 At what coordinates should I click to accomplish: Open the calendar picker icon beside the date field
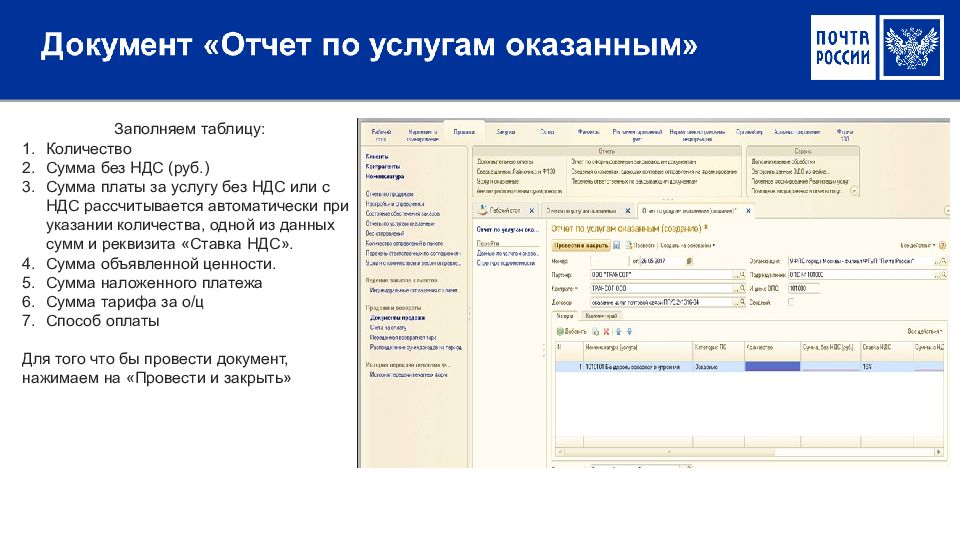click(689, 261)
